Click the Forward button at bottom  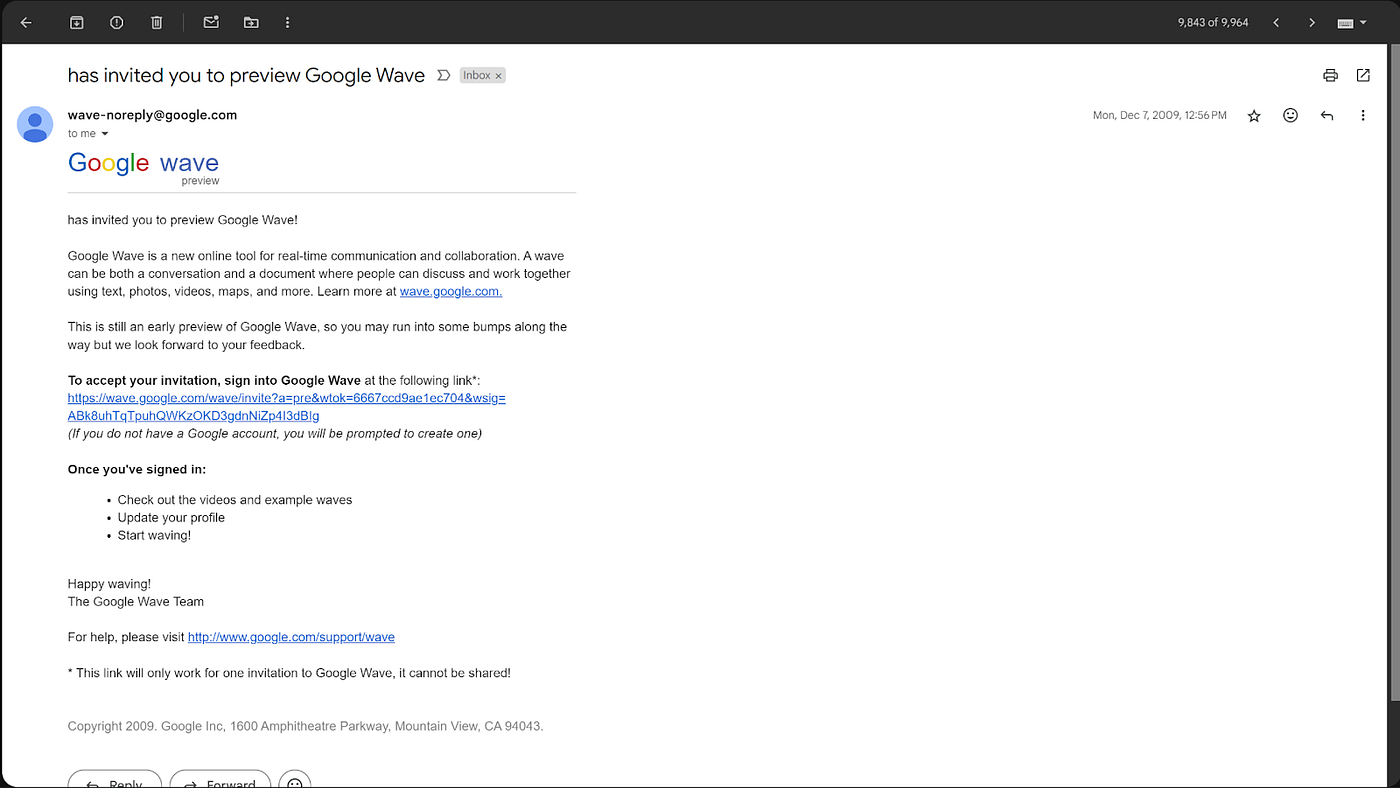[x=220, y=779]
